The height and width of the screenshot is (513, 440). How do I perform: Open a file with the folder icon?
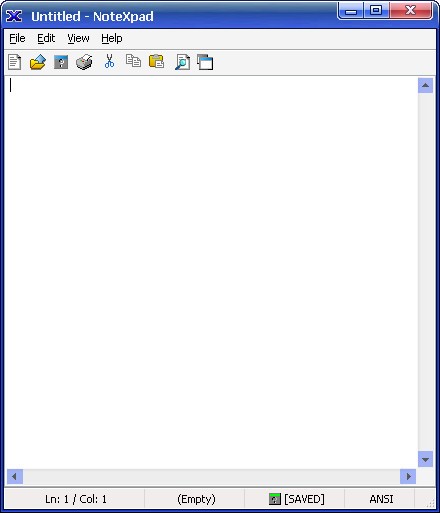coord(38,62)
